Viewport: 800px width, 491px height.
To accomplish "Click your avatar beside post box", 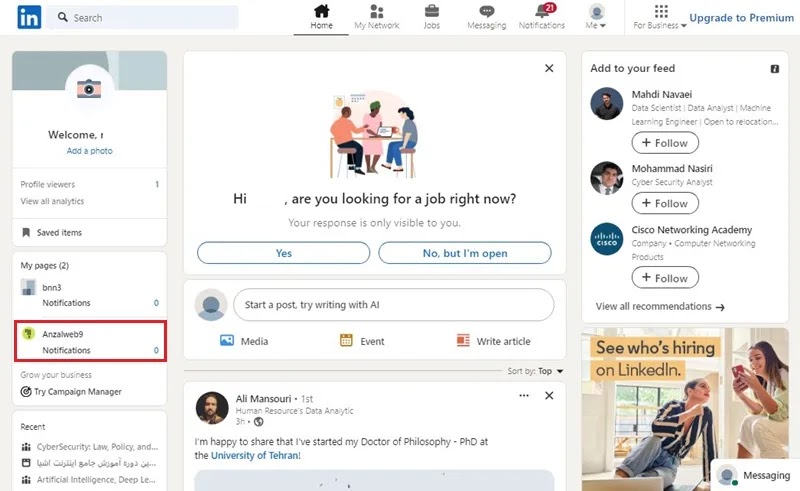I will coord(211,305).
